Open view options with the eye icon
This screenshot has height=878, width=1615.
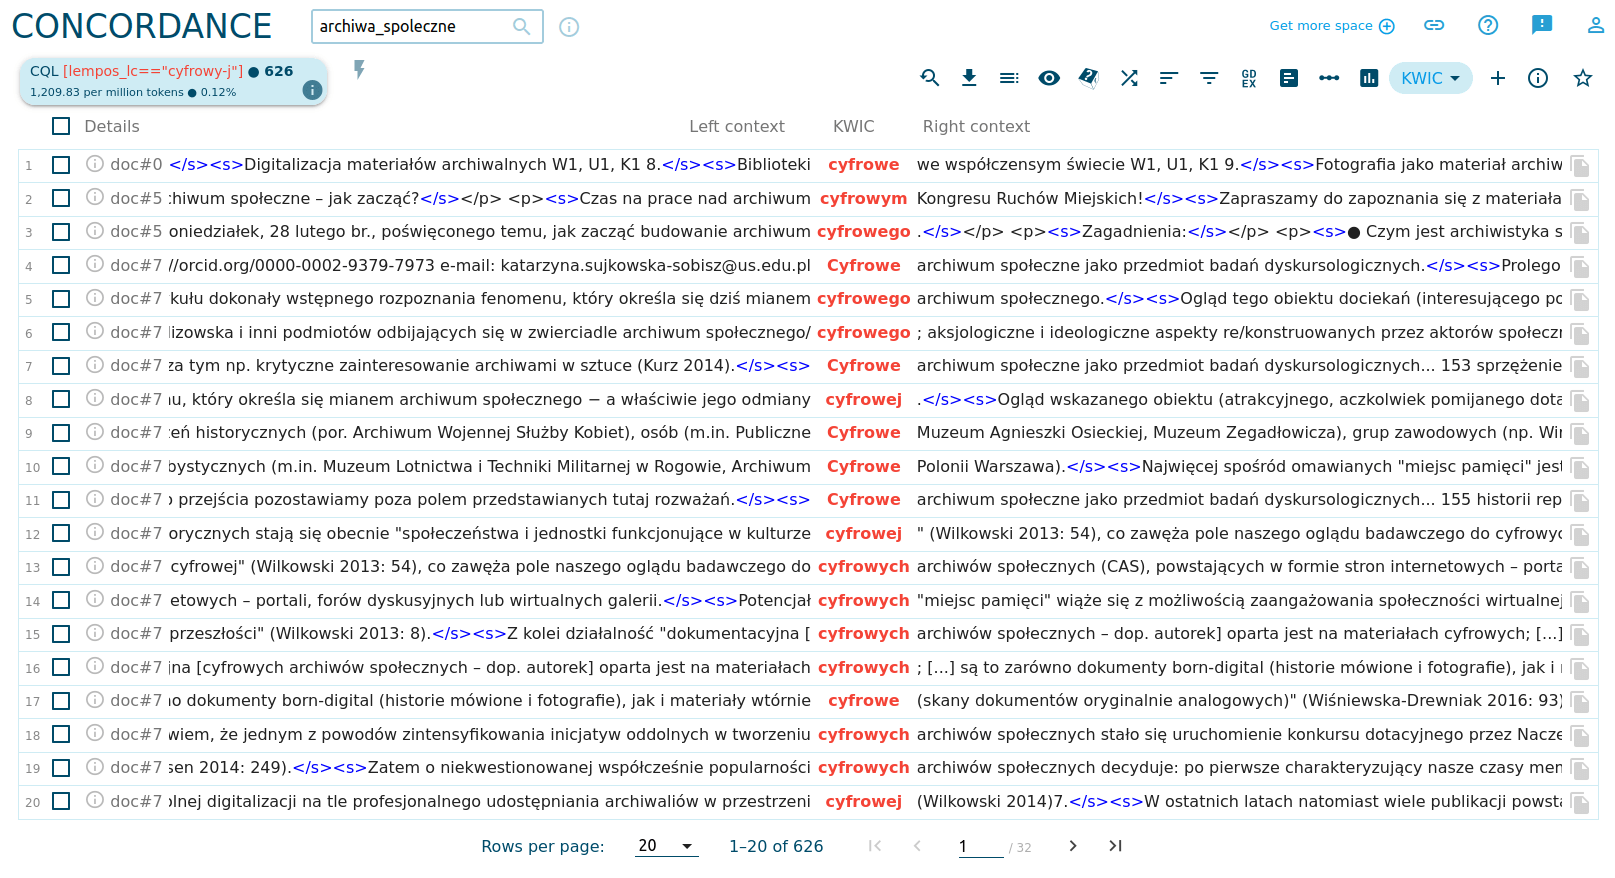(1049, 78)
